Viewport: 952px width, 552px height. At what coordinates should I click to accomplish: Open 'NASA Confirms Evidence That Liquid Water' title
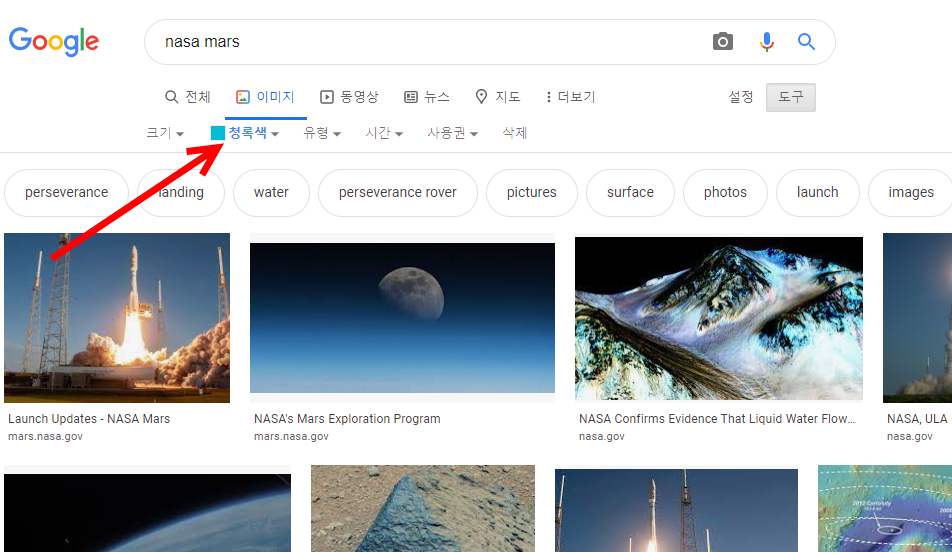coord(717,419)
